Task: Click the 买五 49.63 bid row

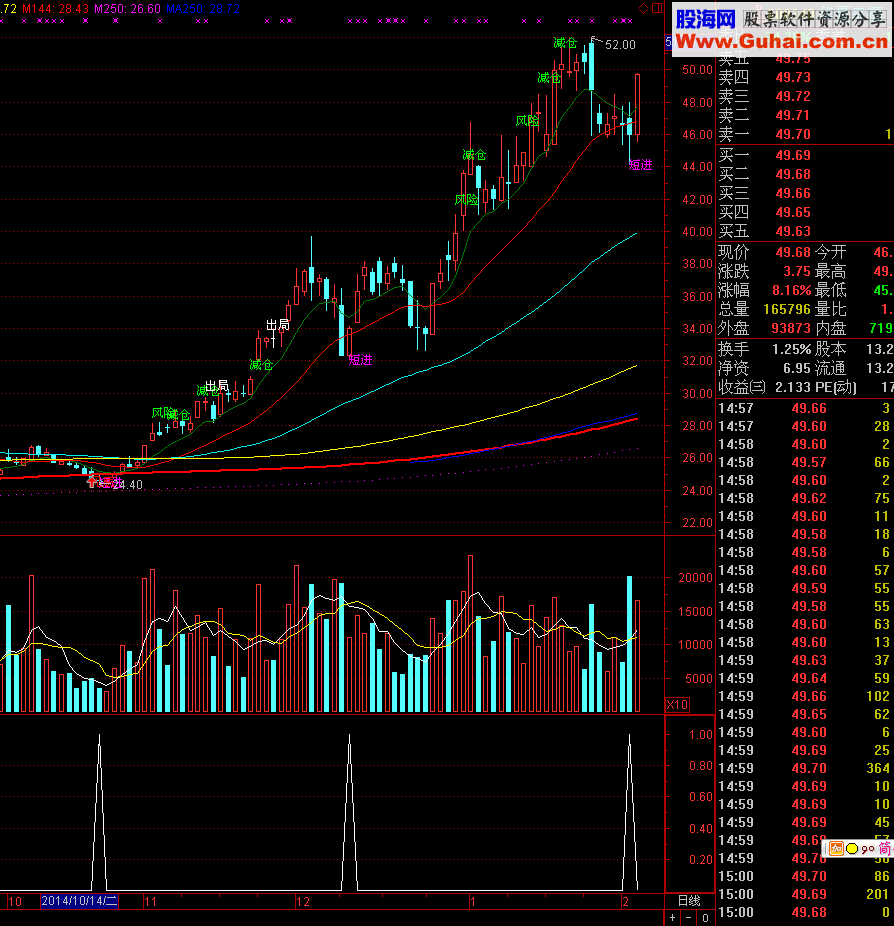Action: (804, 231)
